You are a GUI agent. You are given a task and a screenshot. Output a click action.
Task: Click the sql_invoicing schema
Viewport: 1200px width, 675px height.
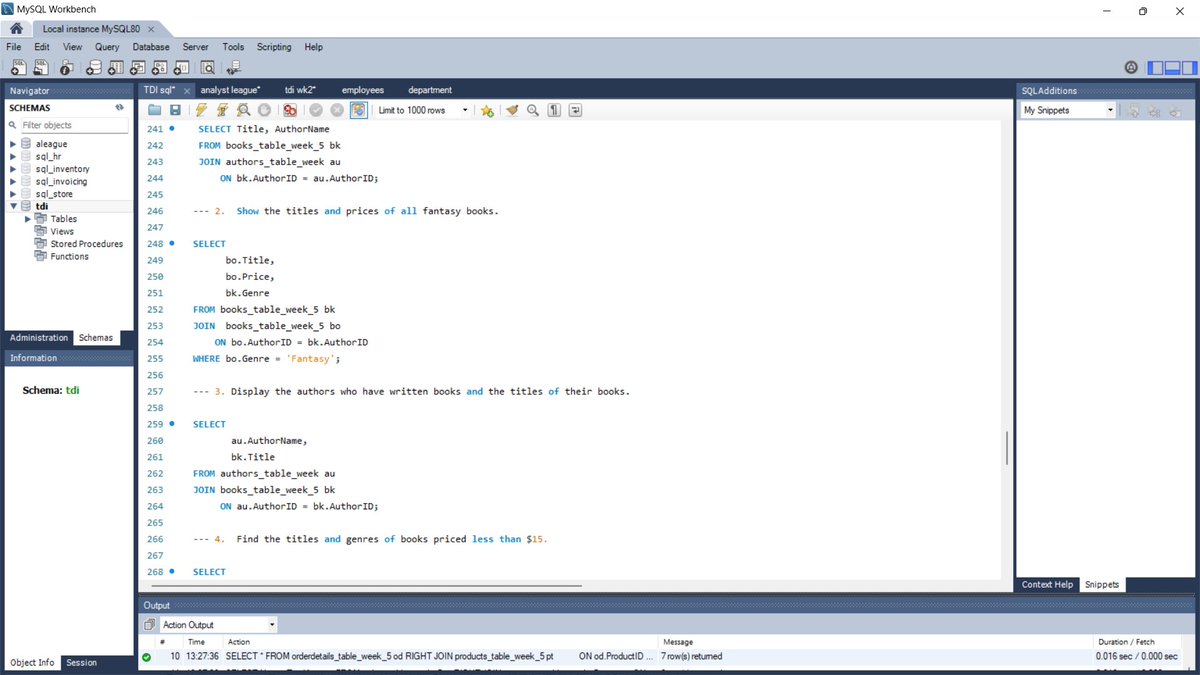[x=61, y=182]
